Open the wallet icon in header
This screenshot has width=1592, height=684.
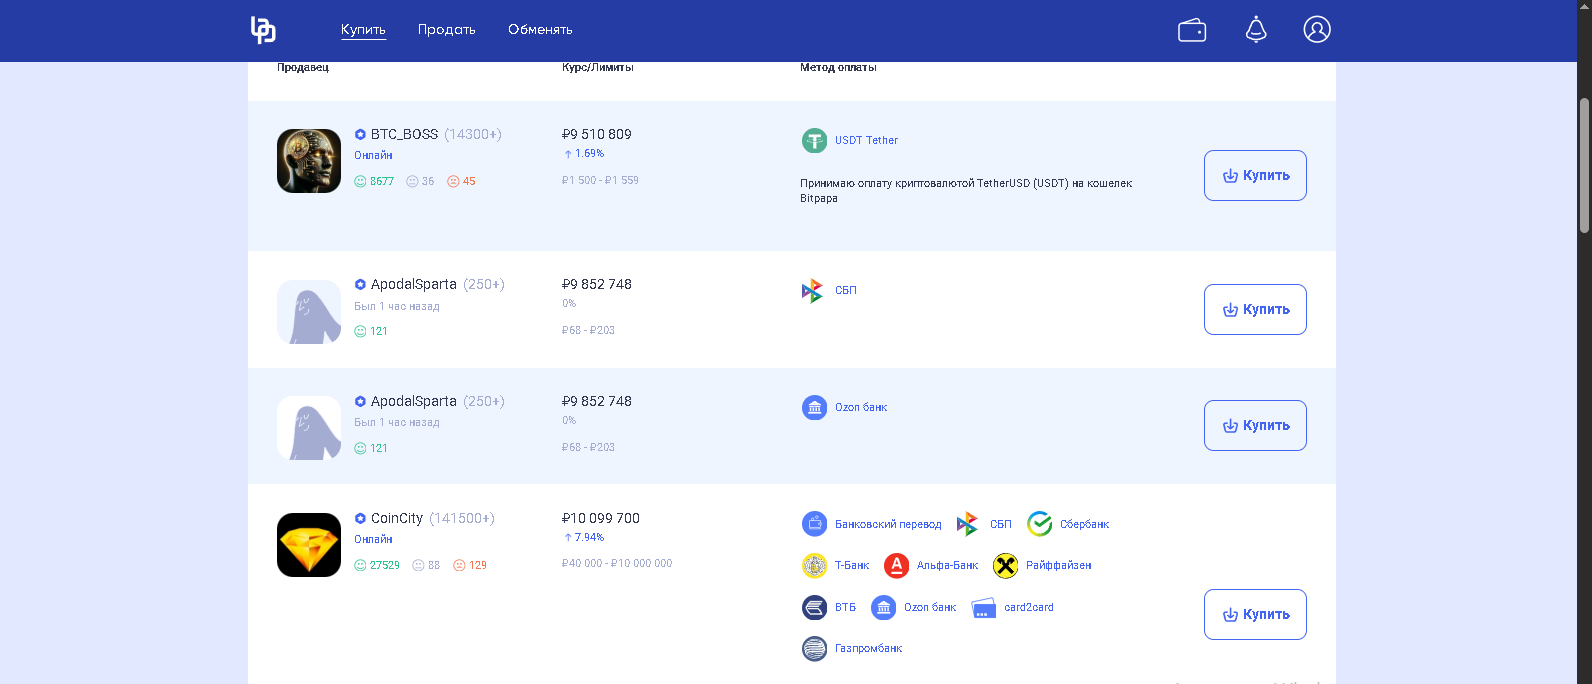click(x=1192, y=30)
